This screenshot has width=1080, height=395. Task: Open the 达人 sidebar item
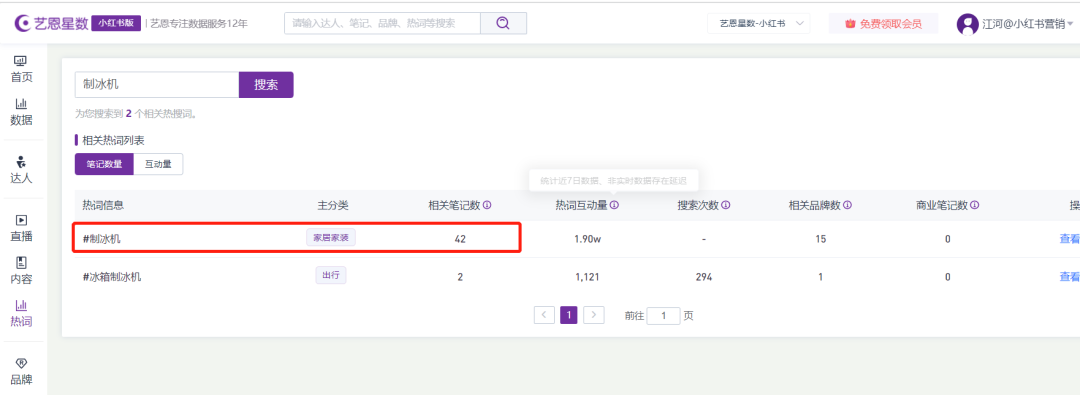click(x=21, y=170)
